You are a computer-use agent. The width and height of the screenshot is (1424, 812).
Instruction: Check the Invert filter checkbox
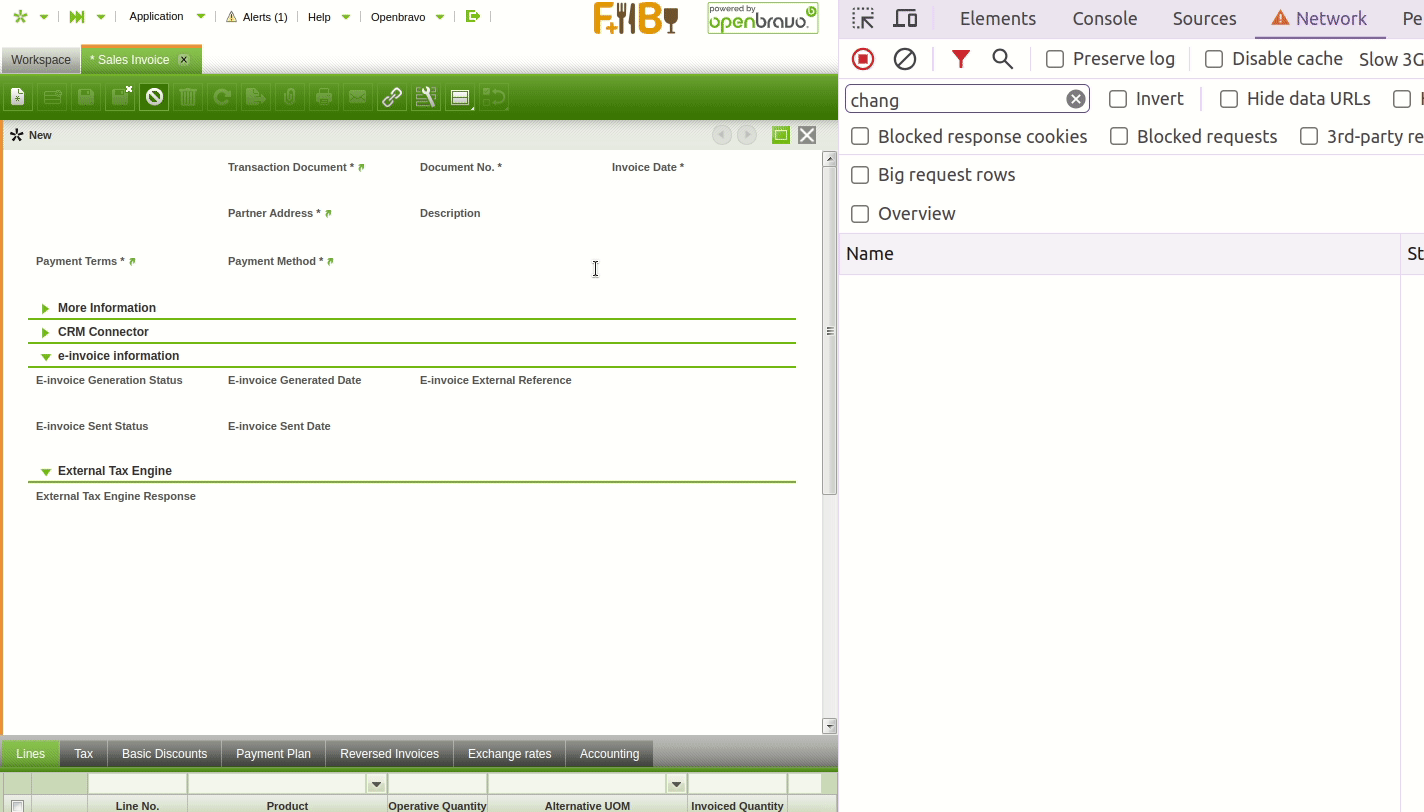tap(1118, 99)
